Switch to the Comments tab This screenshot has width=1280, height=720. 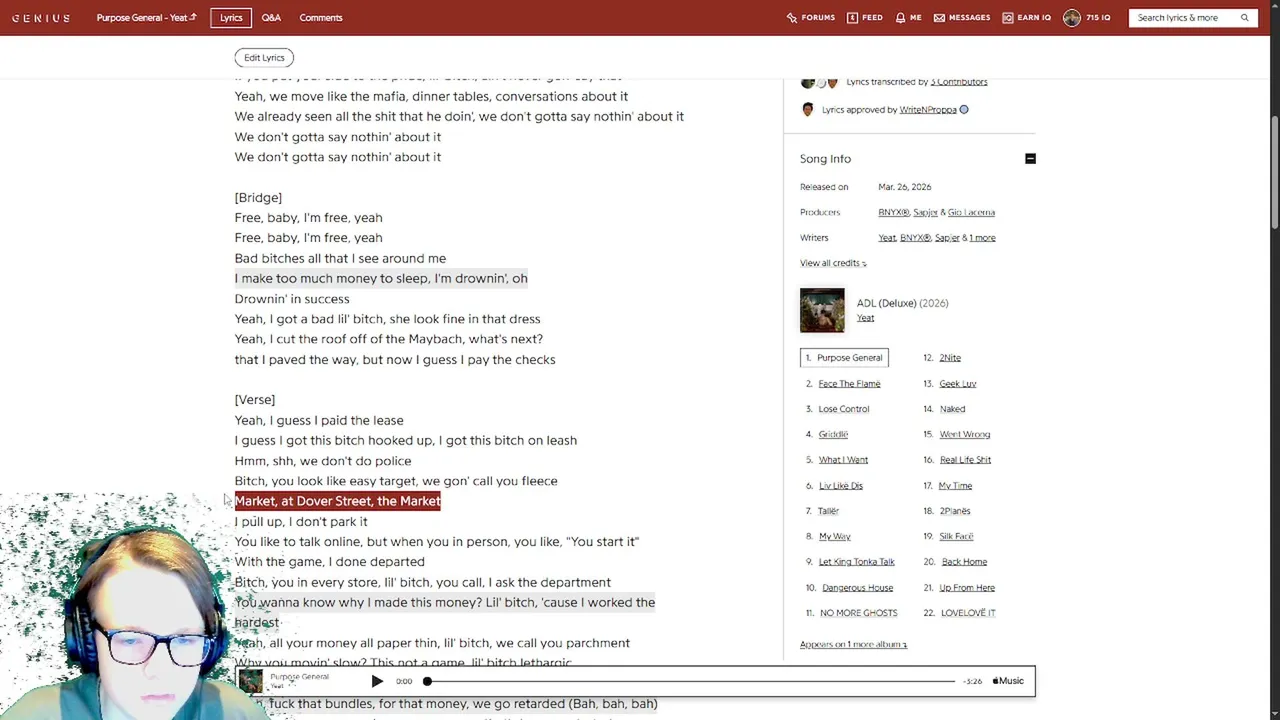pyautogui.click(x=321, y=18)
